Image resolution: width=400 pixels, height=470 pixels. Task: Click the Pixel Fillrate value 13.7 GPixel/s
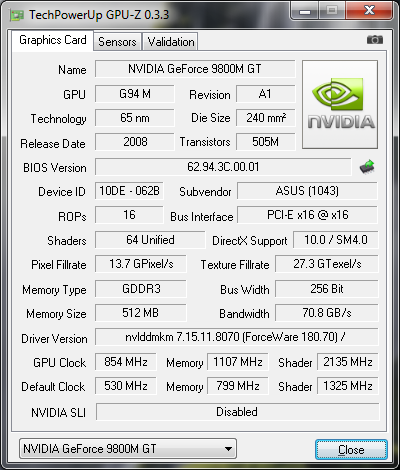click(141, 264)
